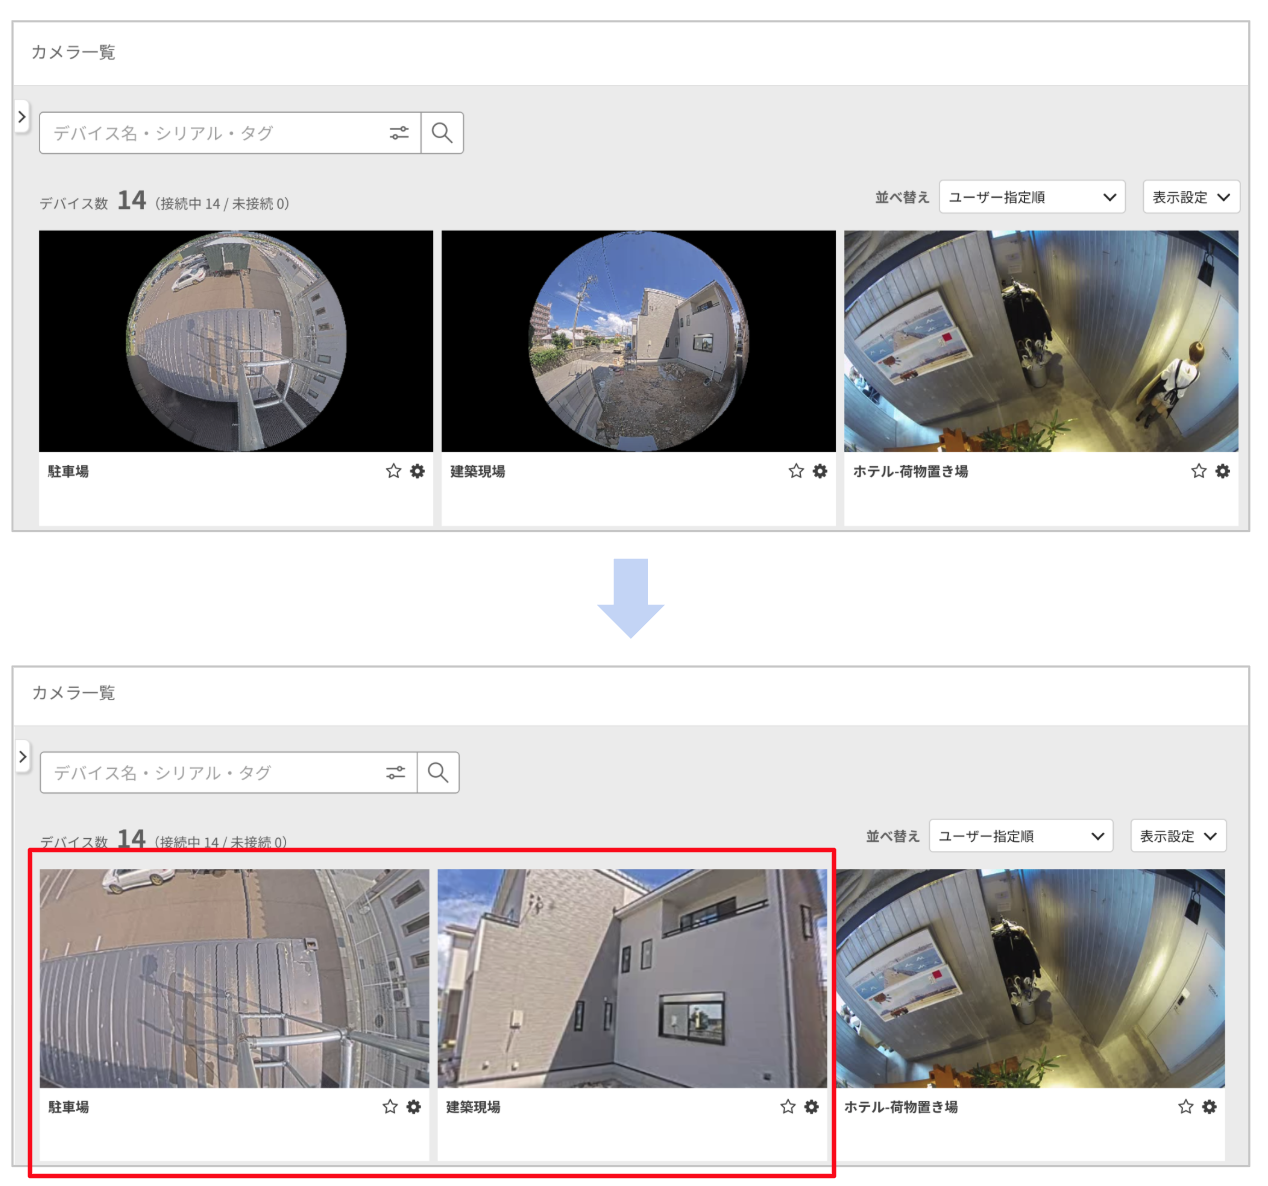
Task: Open settings gear for lower 駐車場 camera
Action: (x=414, y=1107)
